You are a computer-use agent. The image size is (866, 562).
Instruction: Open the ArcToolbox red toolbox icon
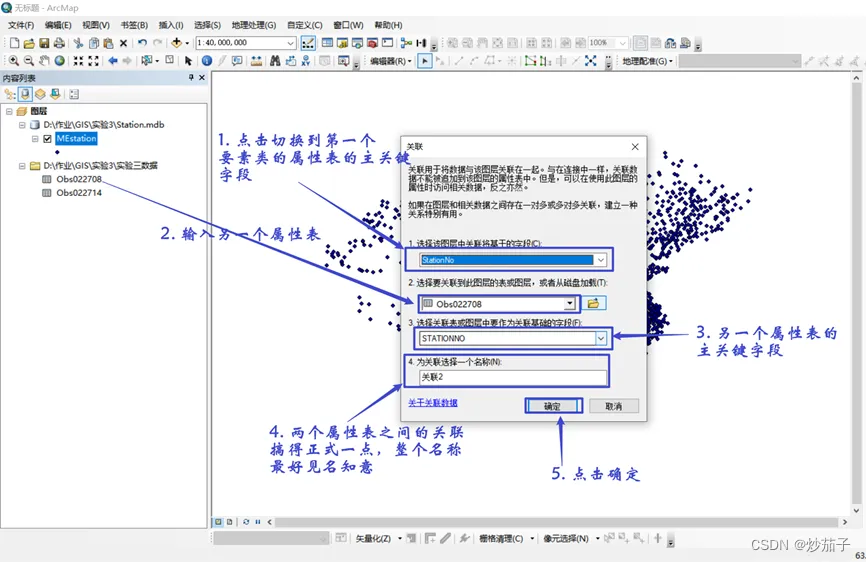tap(372, 43)
